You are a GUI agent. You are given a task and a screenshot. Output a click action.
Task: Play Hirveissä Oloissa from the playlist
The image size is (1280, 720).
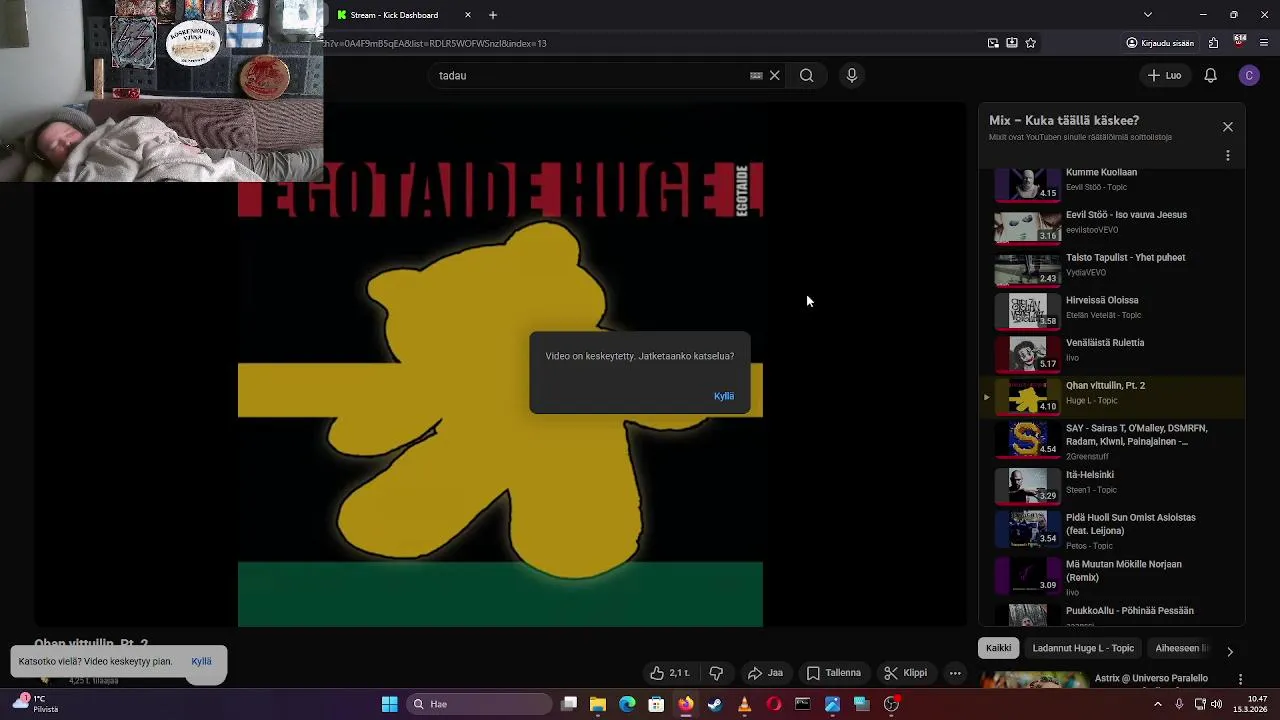pyautogui.click(x=1111, y=311)
